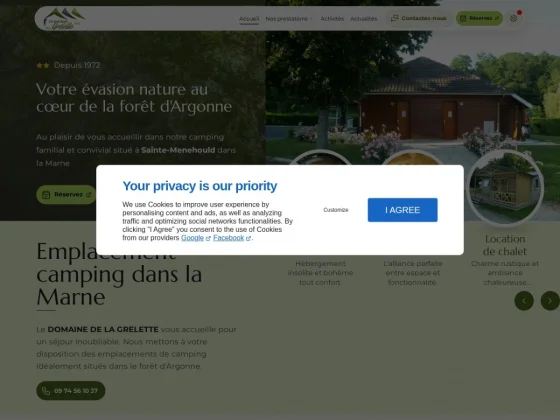560x420 pixels.
Task: Click the external link icon beside Facebook
Action: click(248, 239)
